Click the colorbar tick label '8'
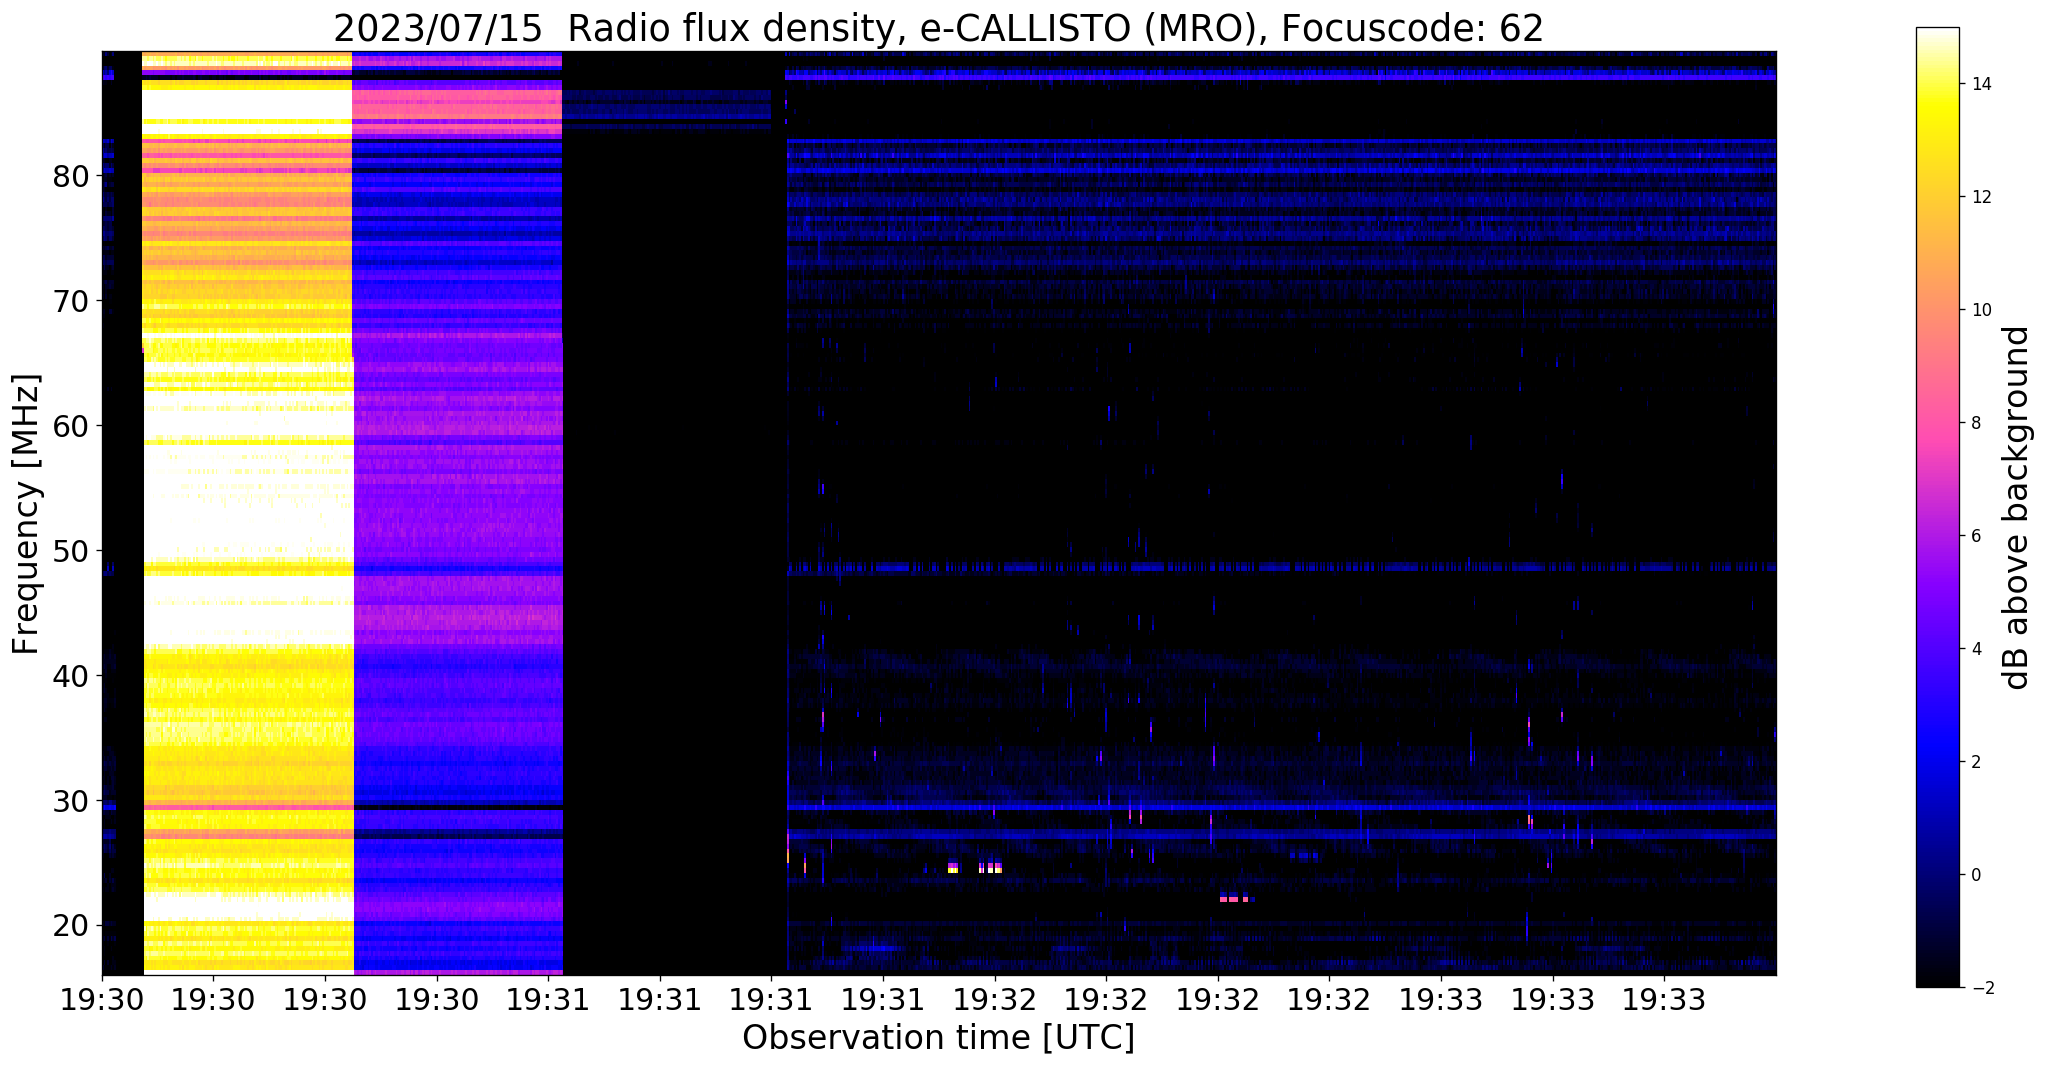 pos(1975,424)
